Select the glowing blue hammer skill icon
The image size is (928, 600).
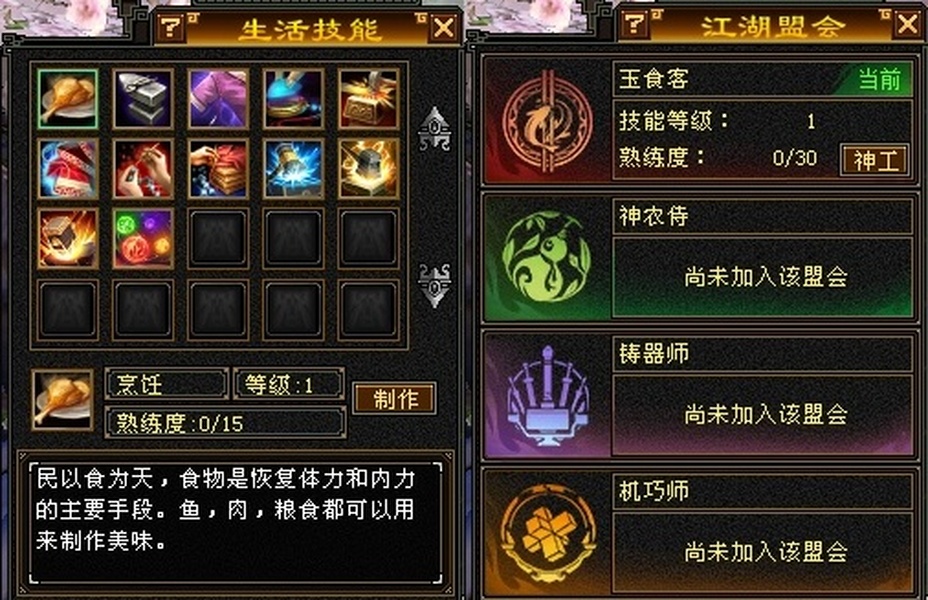[294, 169]
